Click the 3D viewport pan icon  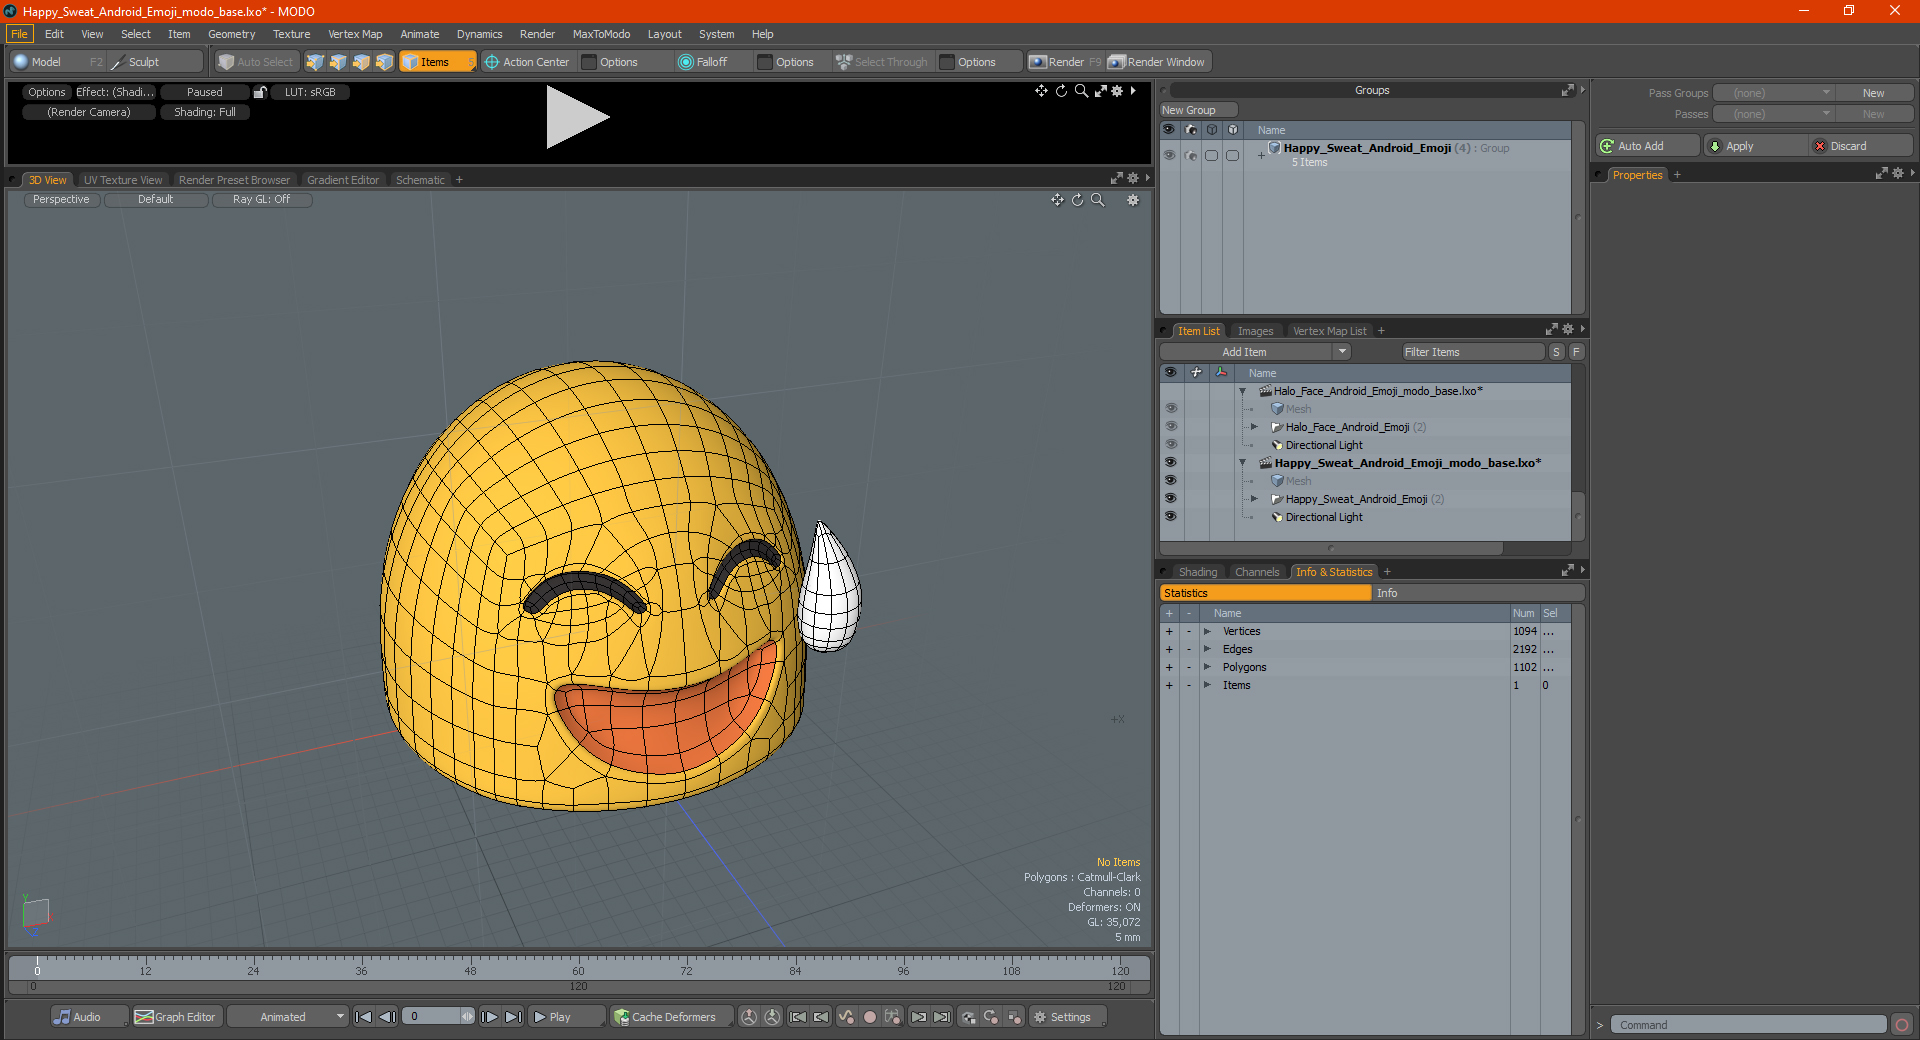click(1057, 200)
